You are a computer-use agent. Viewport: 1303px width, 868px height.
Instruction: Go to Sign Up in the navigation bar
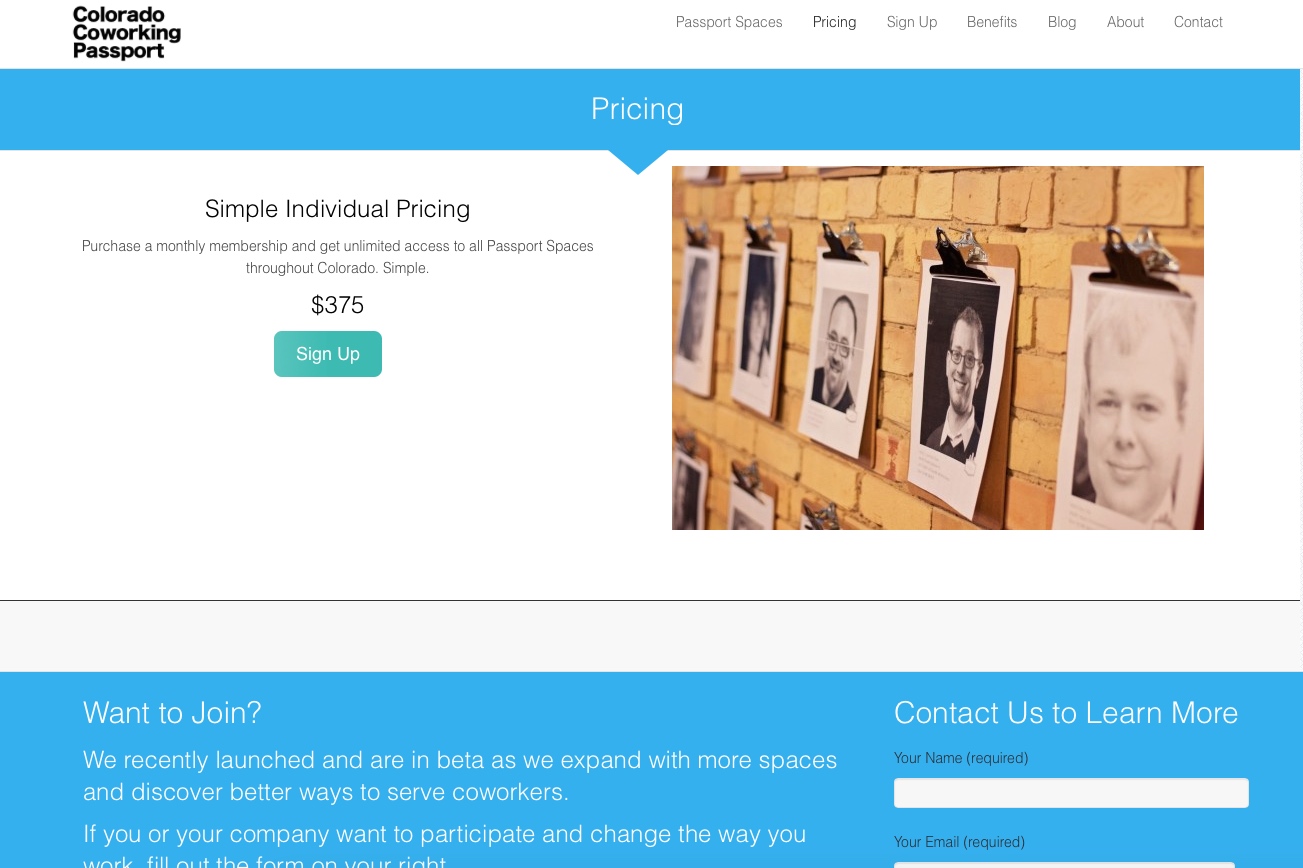pyautogui.click(x=912, y=22)
